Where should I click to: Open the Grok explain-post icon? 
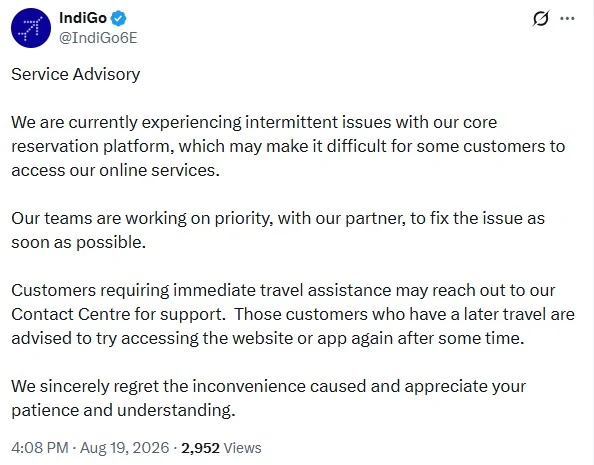[541, 18]
